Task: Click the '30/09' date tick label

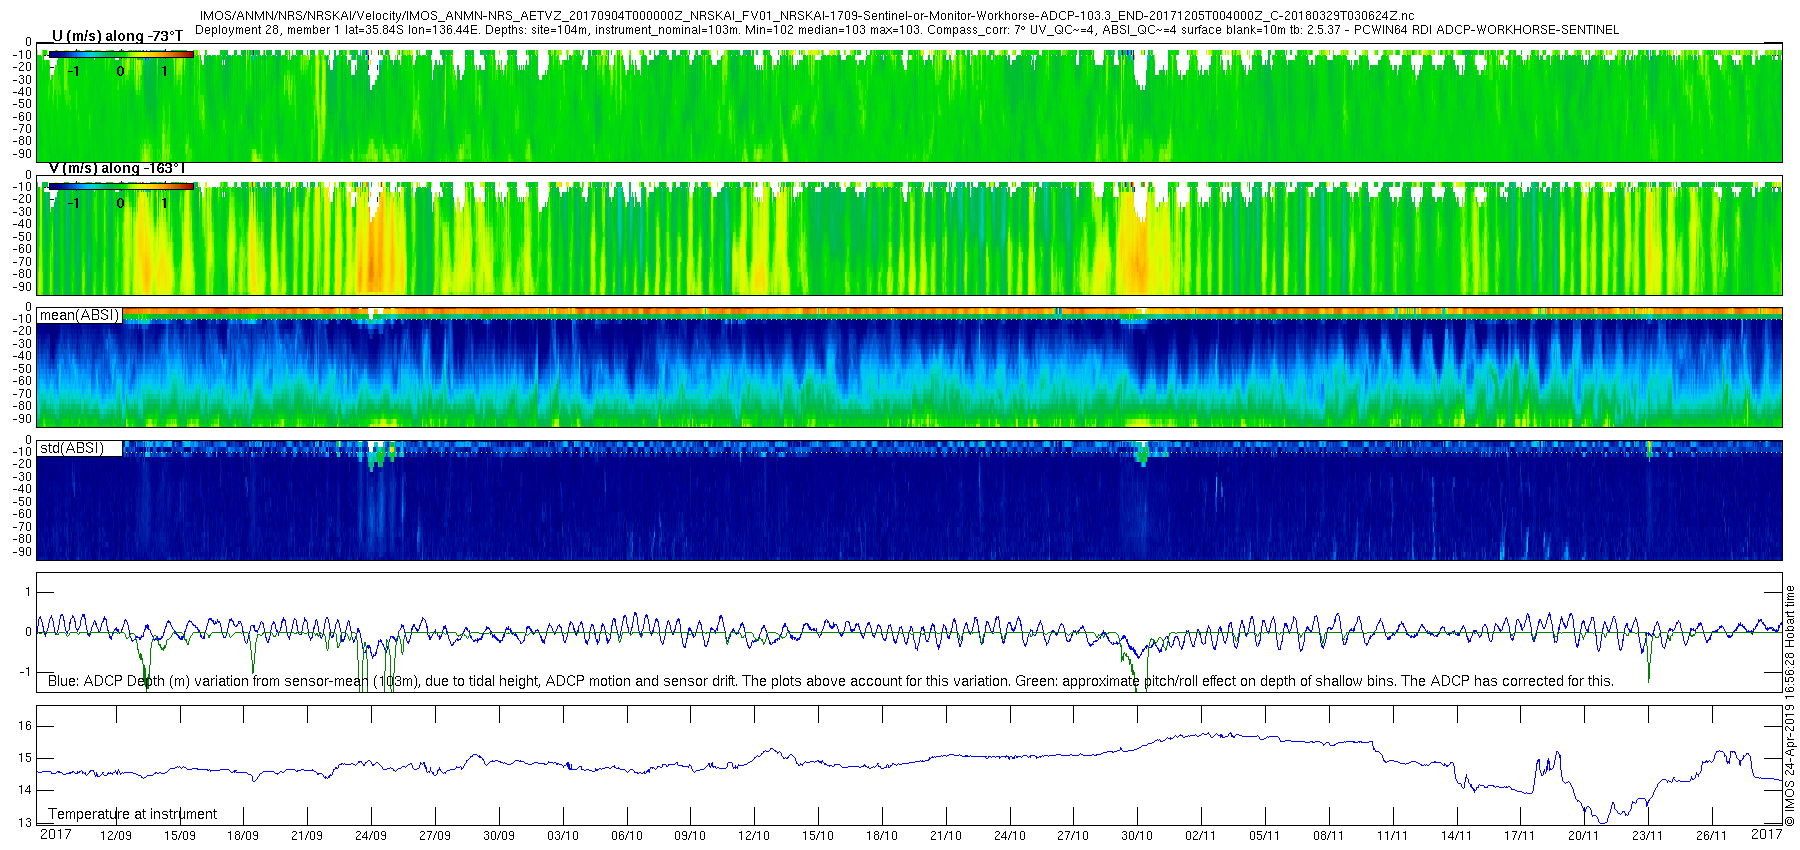Action: (499, 836)
